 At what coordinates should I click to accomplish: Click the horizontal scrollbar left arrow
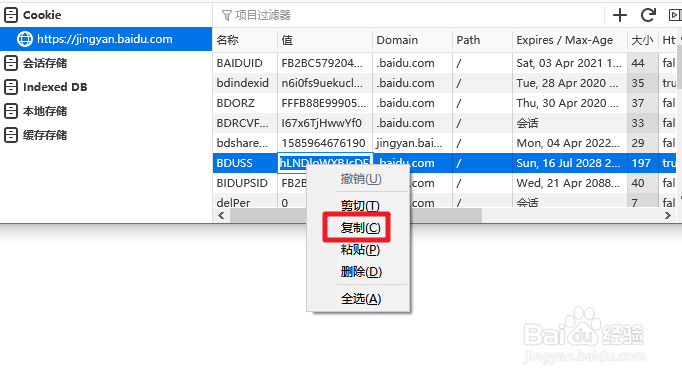tap(221, 216)
